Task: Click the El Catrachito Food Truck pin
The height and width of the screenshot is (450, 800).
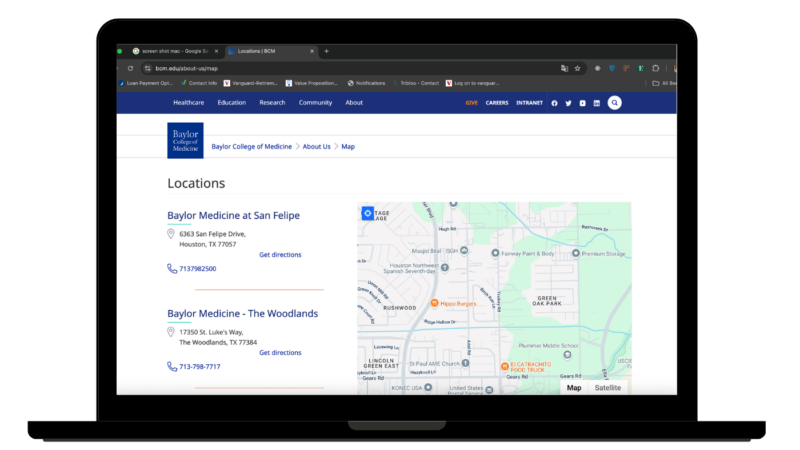Action: coord(505,366)
